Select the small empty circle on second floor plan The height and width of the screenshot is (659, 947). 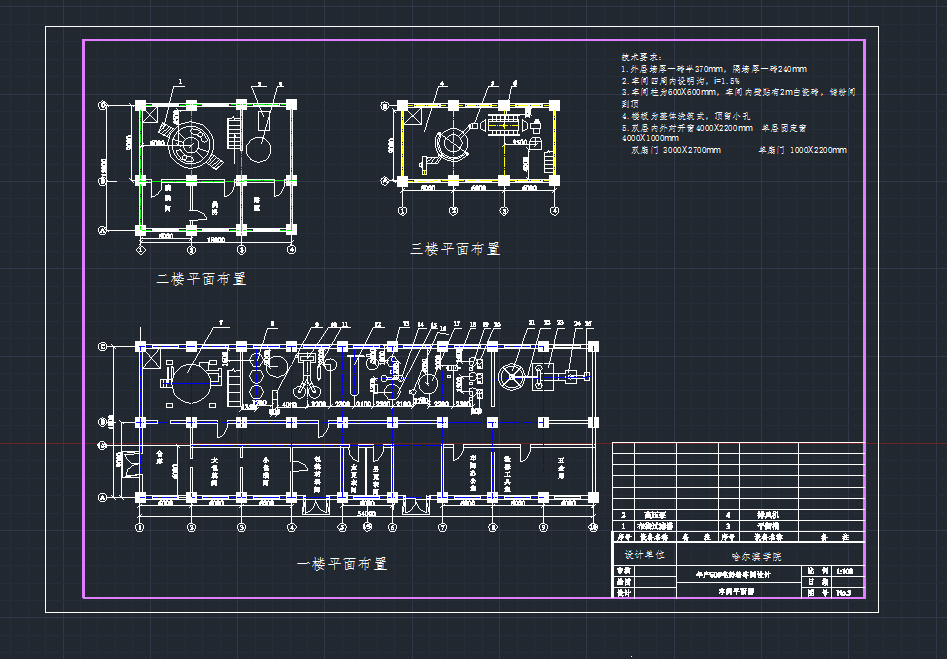(x=258, y=150)
